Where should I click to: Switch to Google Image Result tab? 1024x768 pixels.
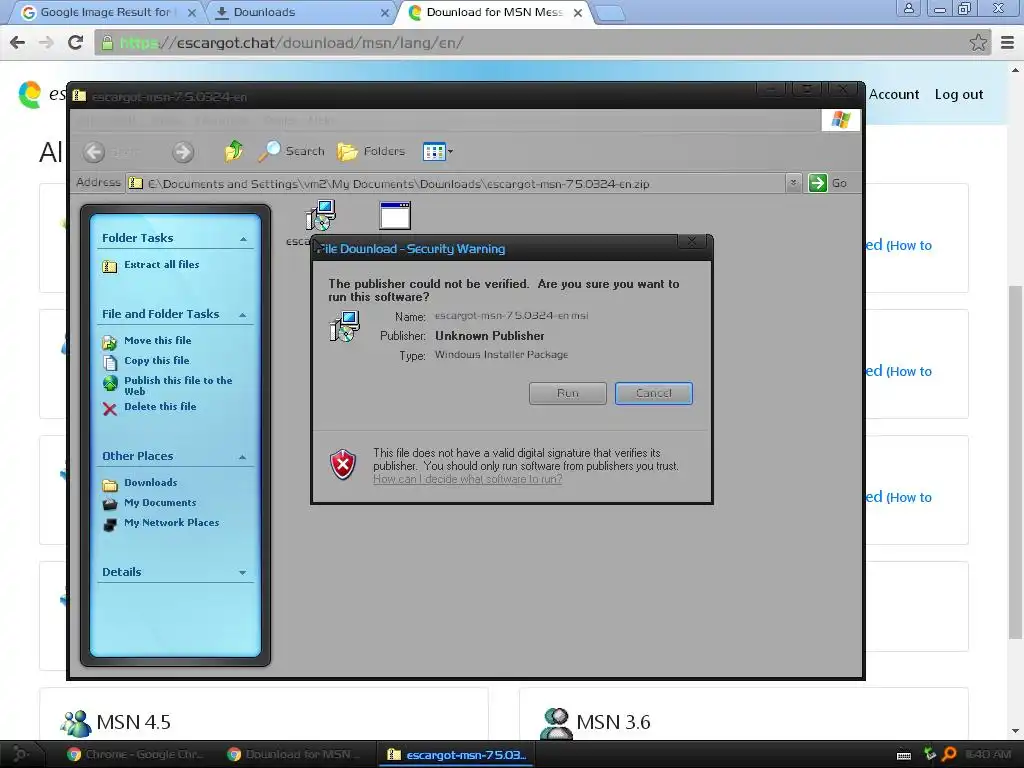(105, 12)
